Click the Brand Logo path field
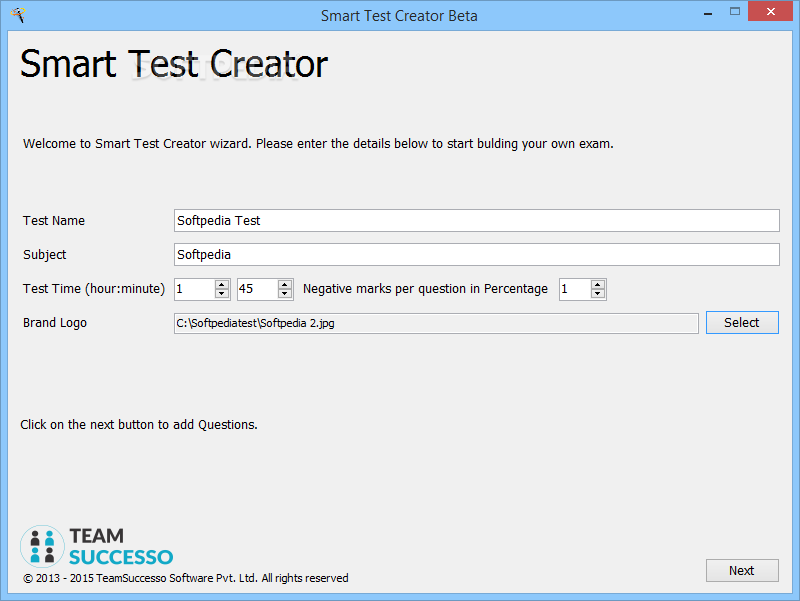This screenshot has height=601, width=800. pos(436,323)
